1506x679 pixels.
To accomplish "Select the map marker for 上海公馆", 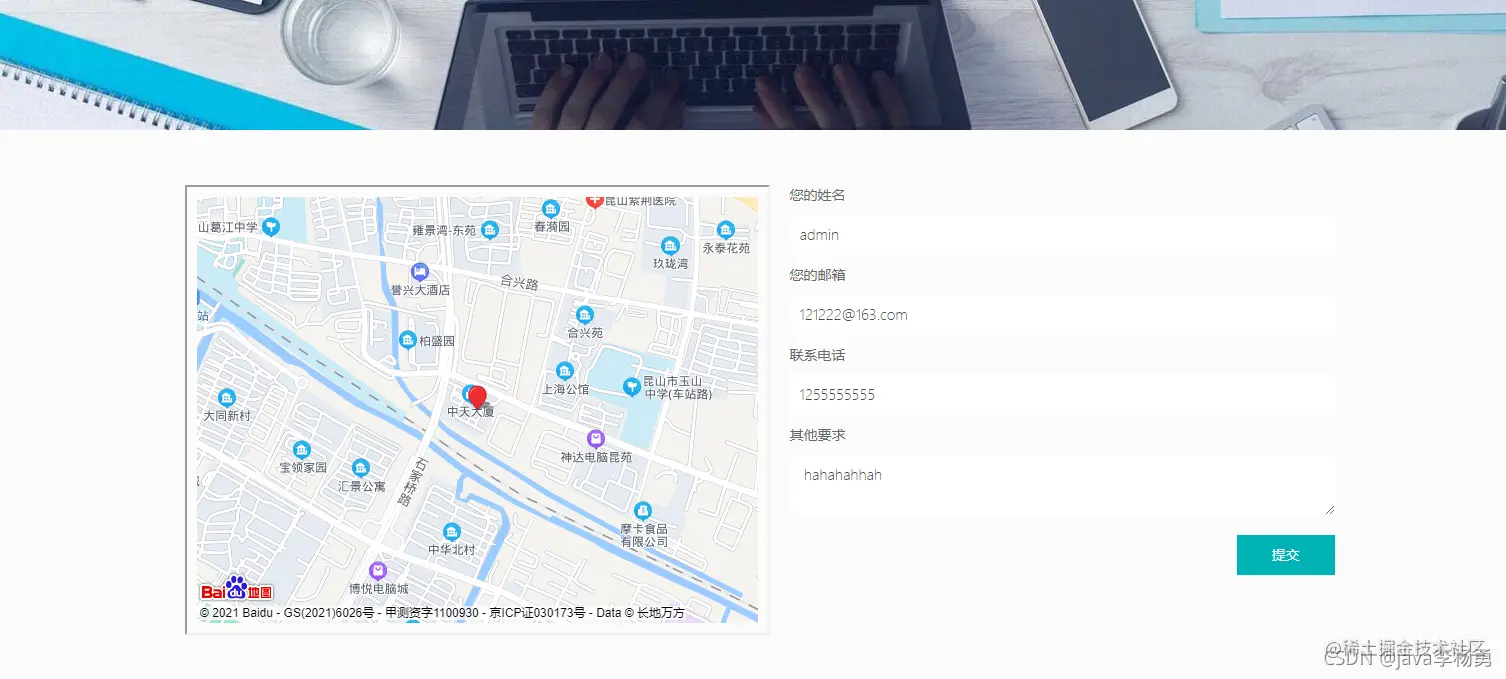I will click(563, 370).
